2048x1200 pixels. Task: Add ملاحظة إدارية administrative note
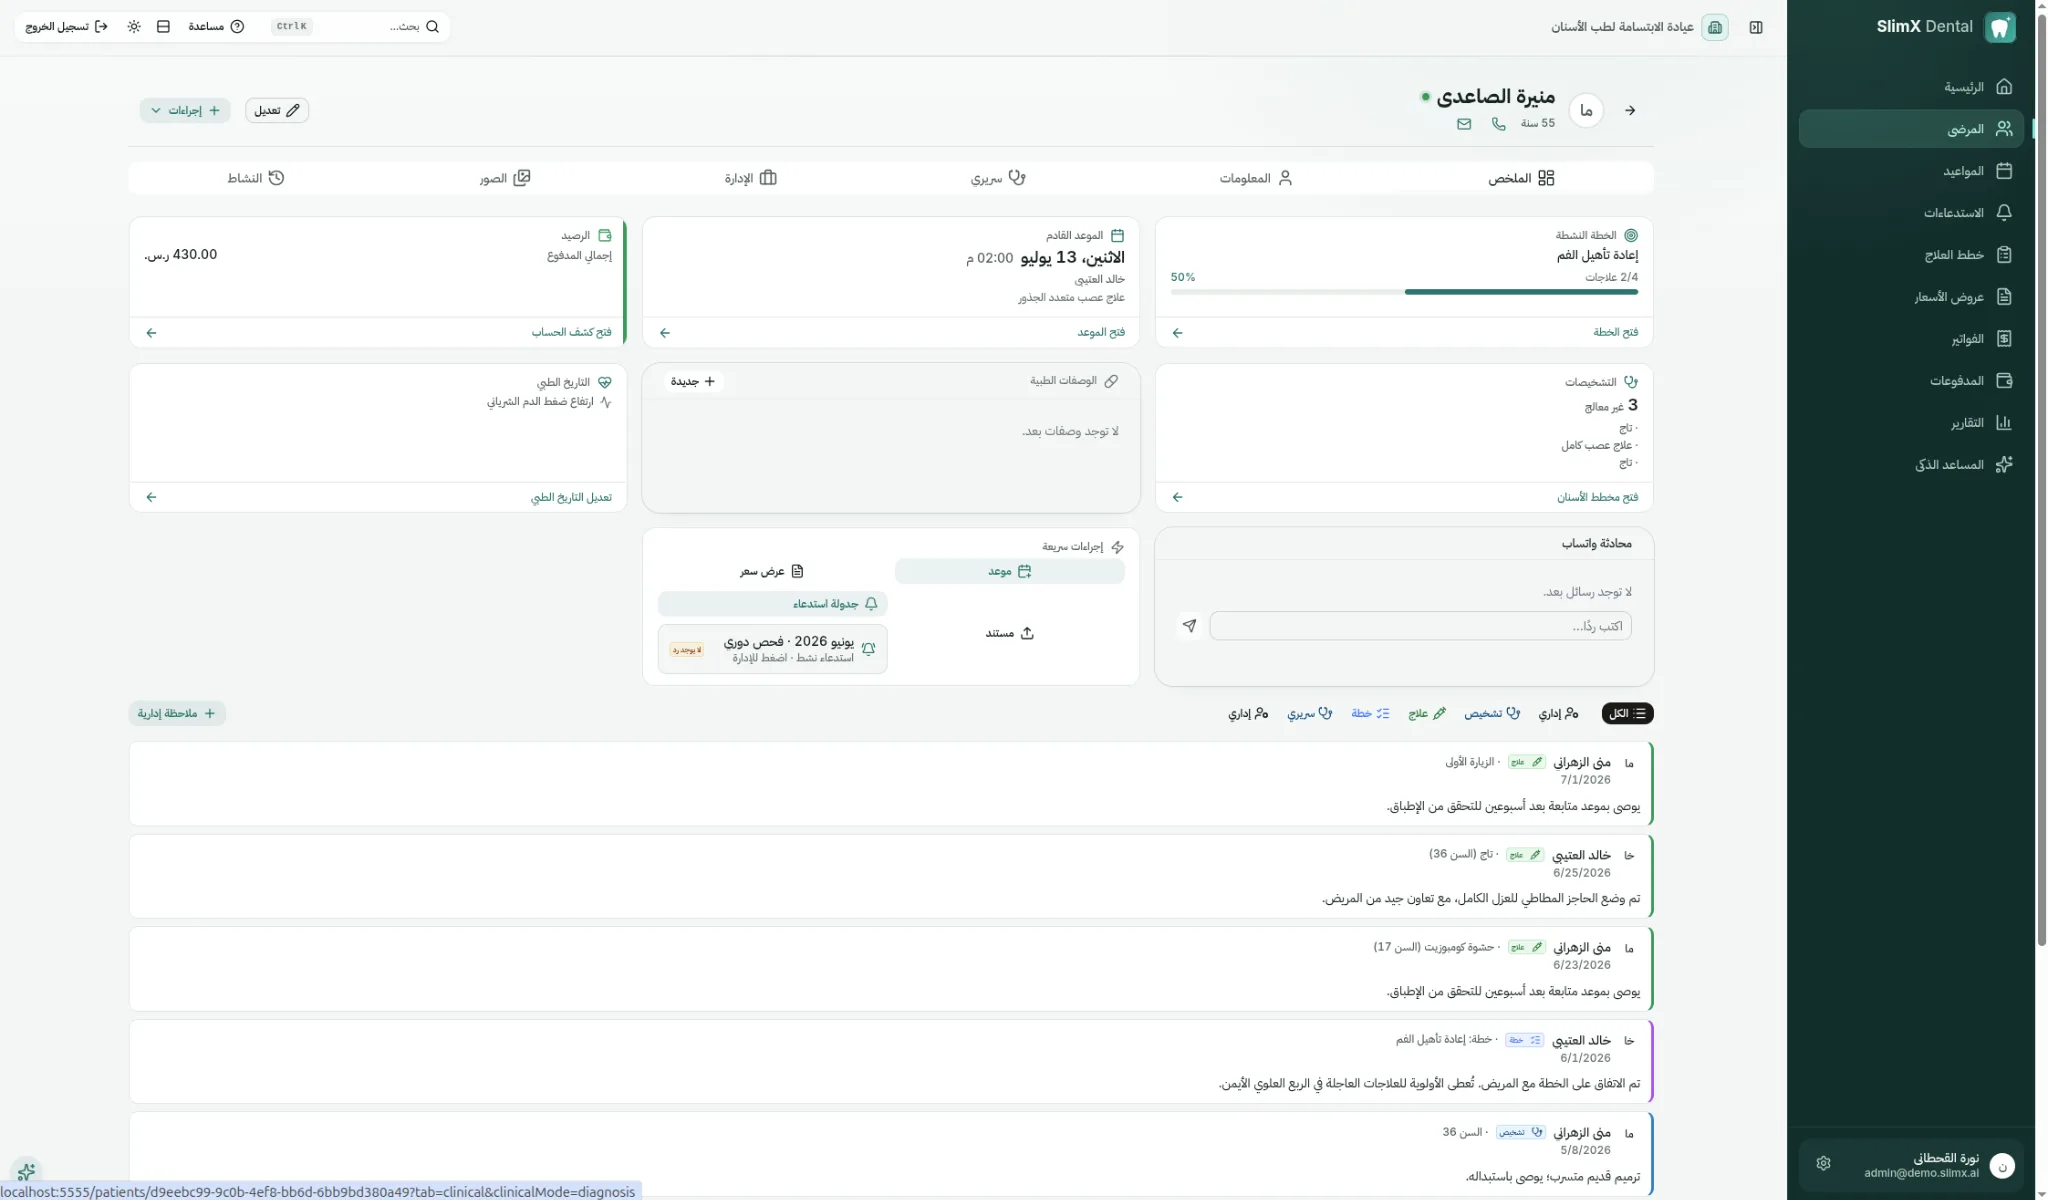(177, 713)
